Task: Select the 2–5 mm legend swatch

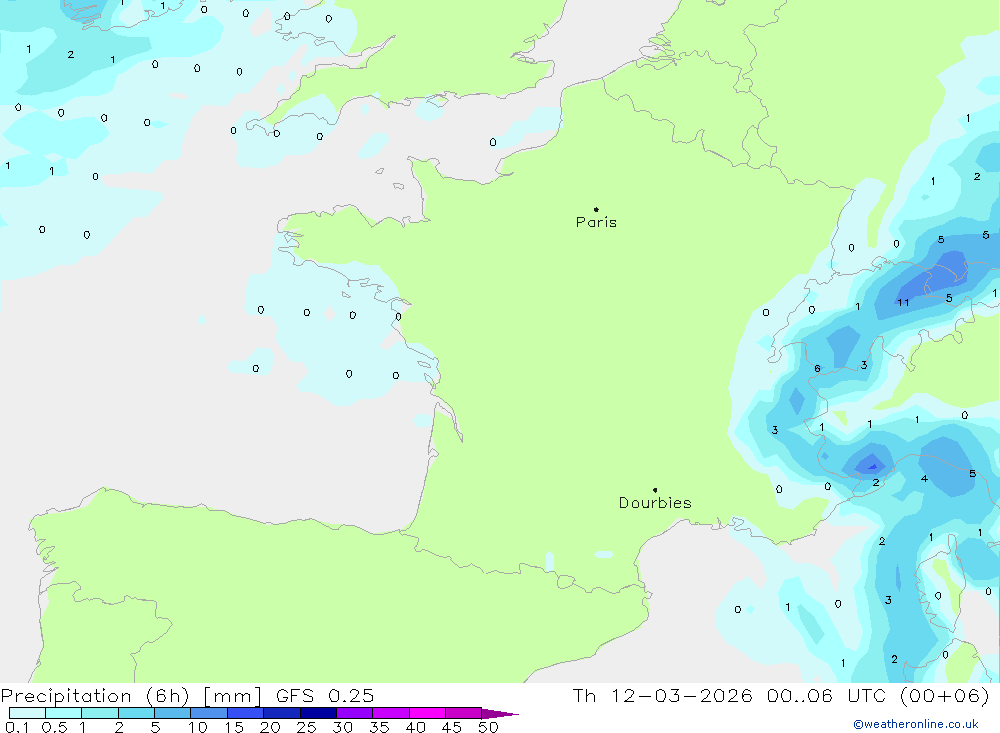Action: [x=136, y=713]
